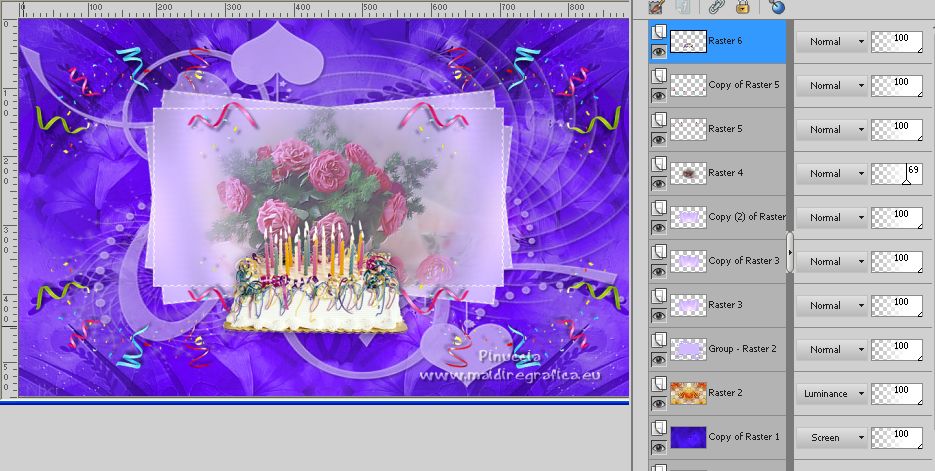Image resolution: width=935 pixels, height=471 pixels.
Task: Hide the Group - Raster 2 layer
Action: [x=658, y=360]
